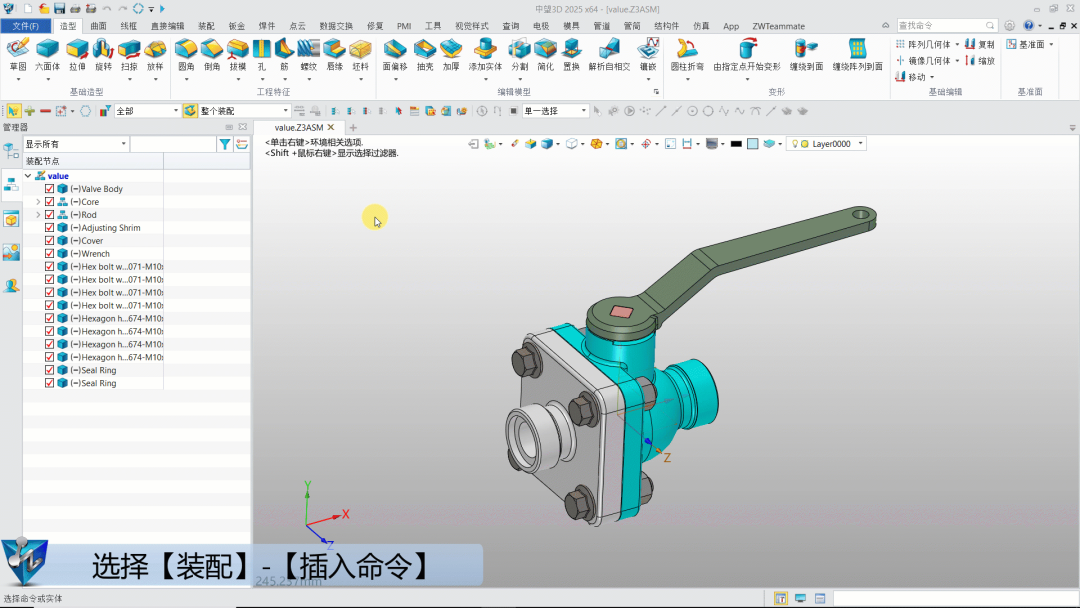
Task: Click the filter funnel icon in manager panel
Action: click(225, 144)
